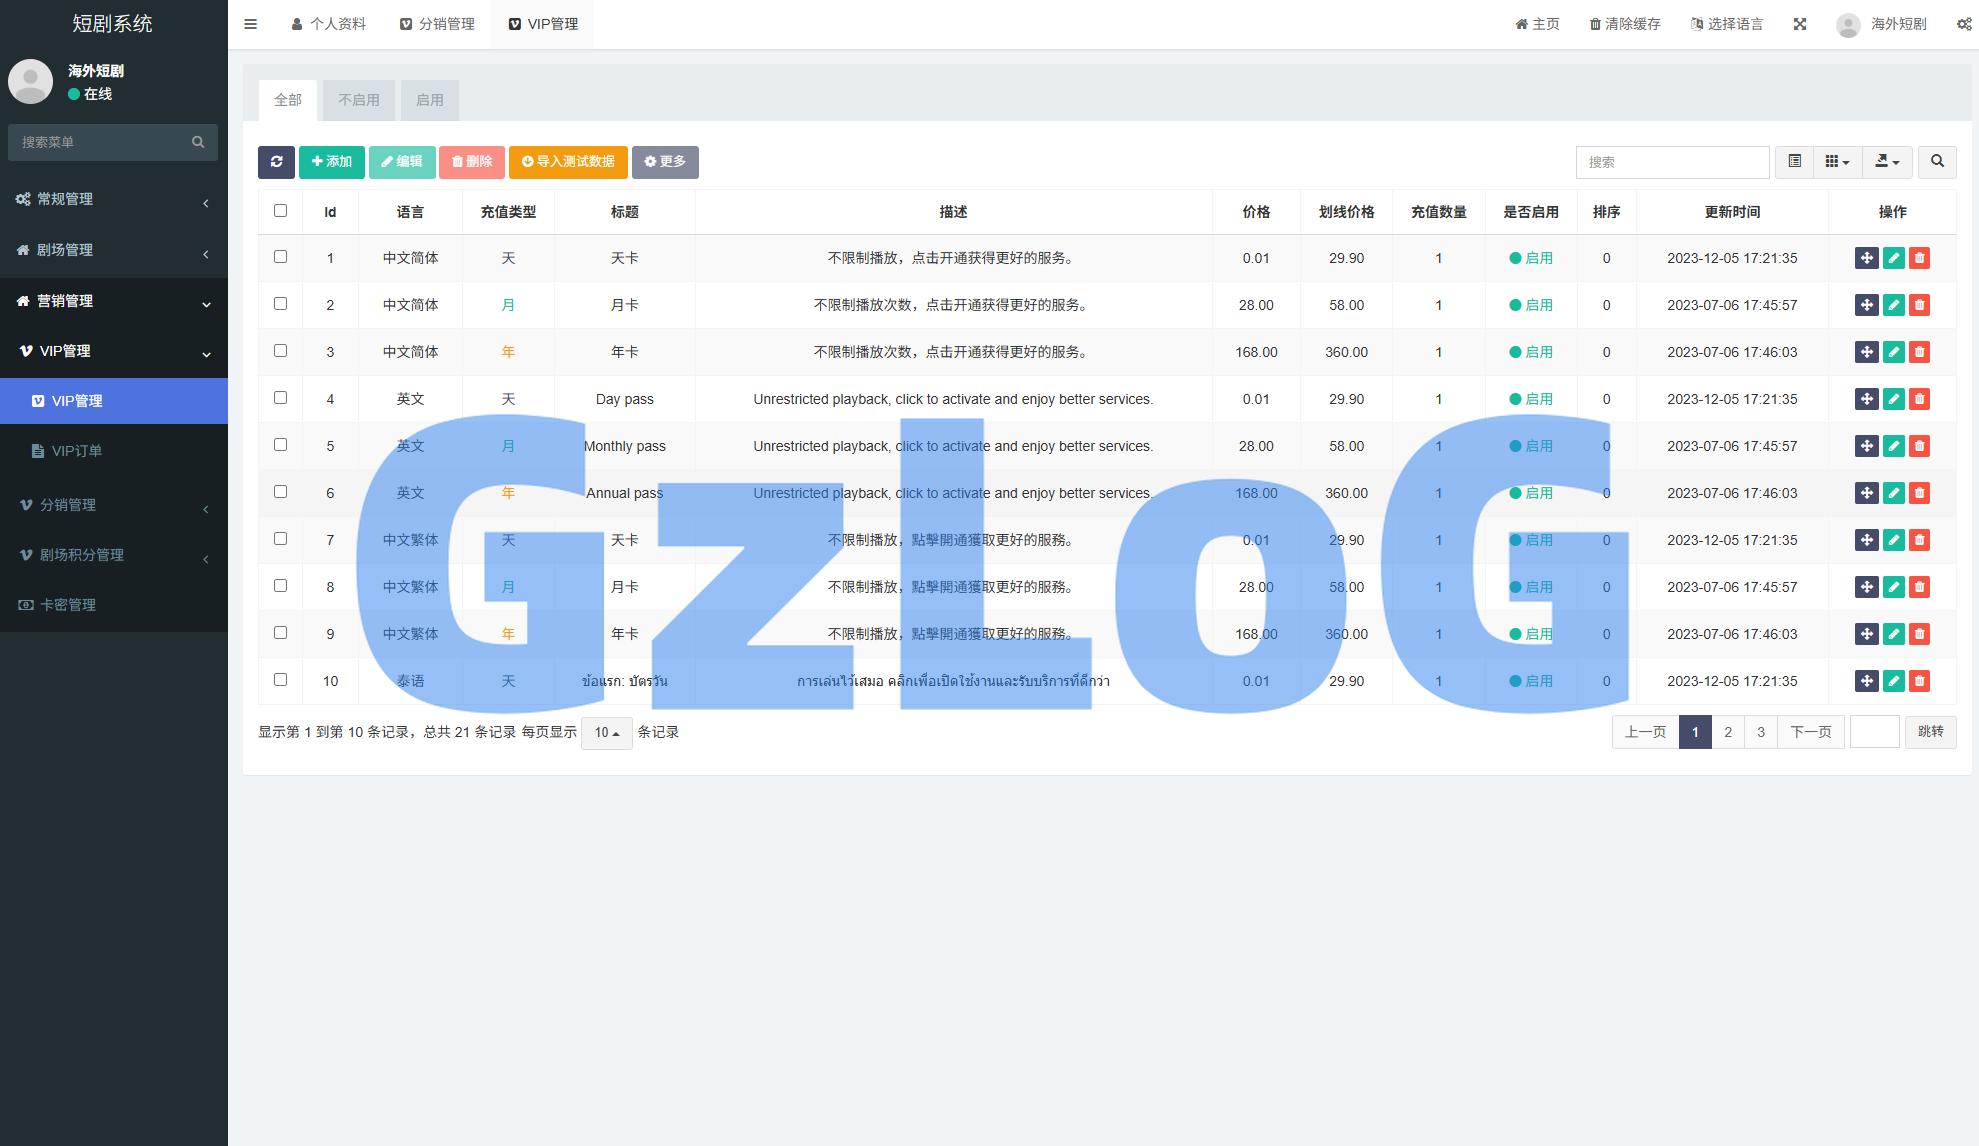Click the magnifier search button at right
Viewport: 1979px width, 1146px height.
pos(1937,162)
